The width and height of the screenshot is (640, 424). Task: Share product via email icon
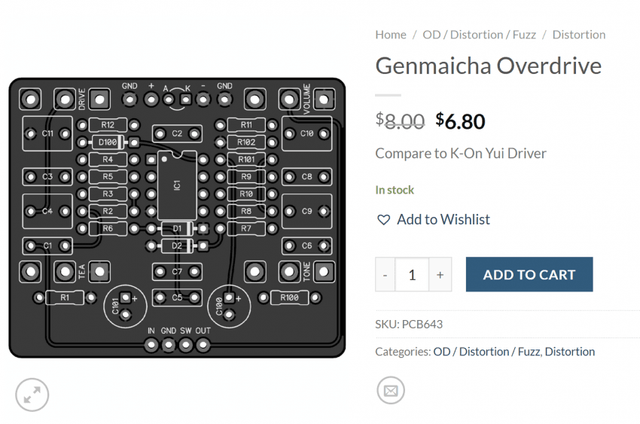coord(390,390)
